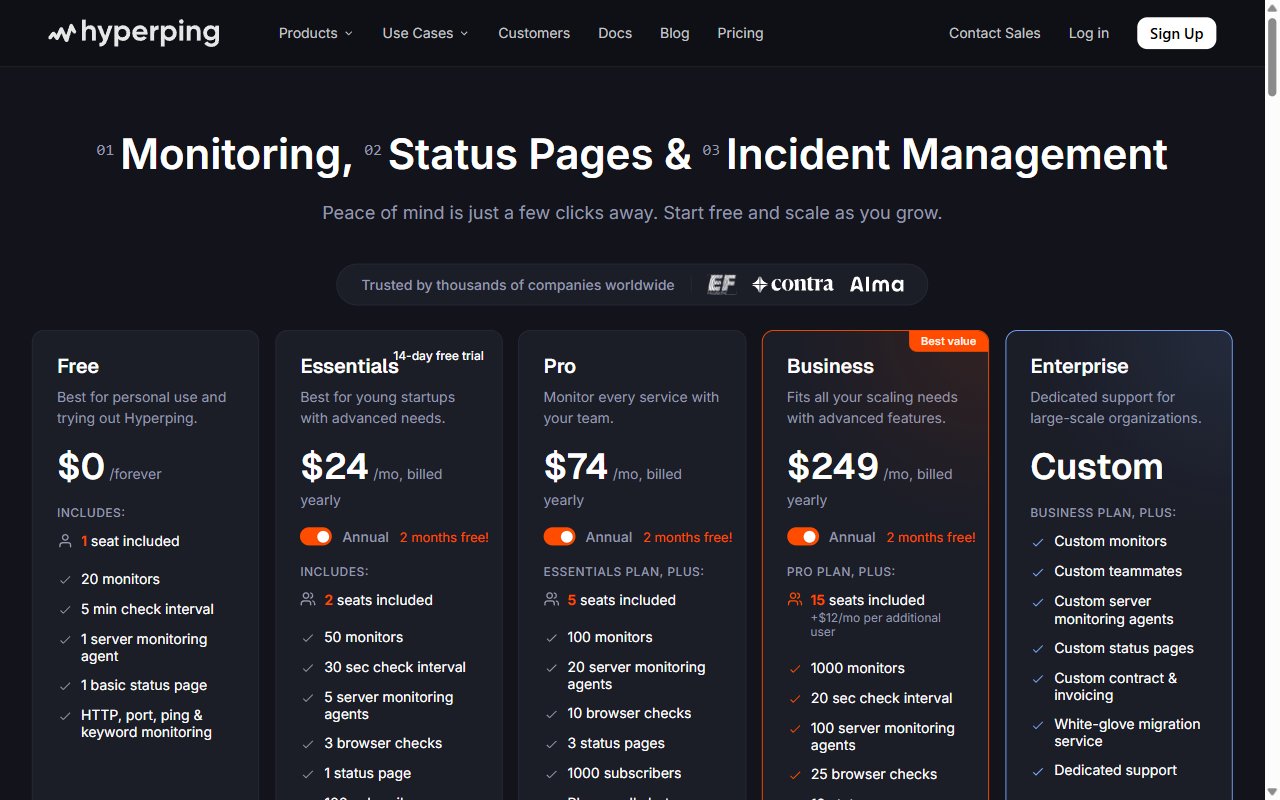Click the seats icon in Pro plan
The image size is (1280, 800).
point(551,600)
